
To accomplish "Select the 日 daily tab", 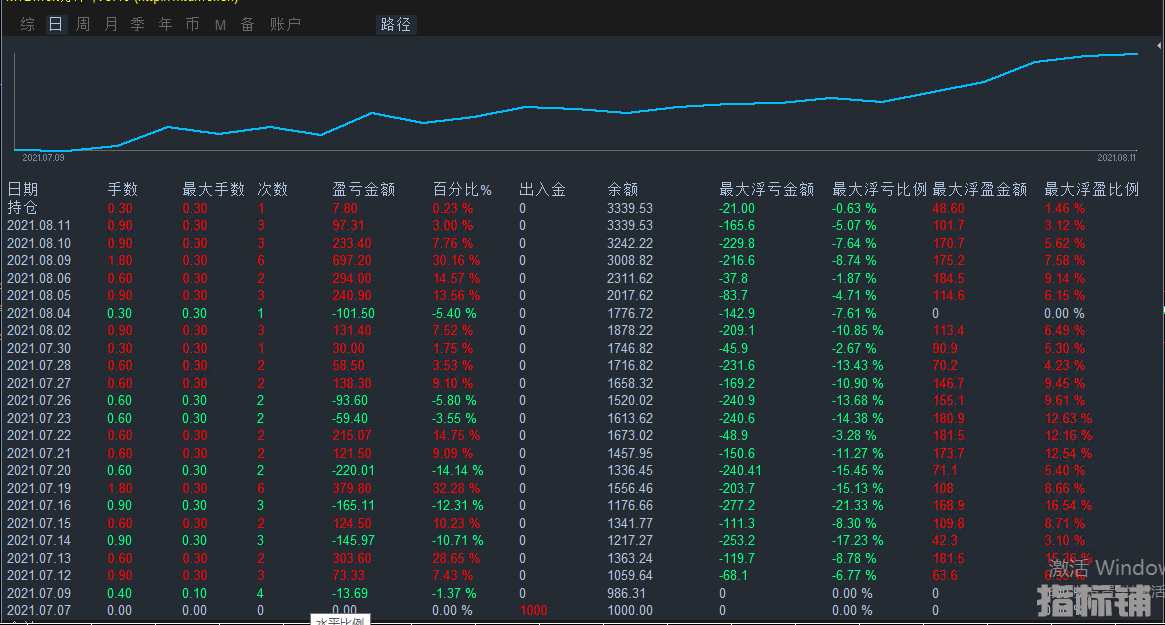I will tap(55, 24).
